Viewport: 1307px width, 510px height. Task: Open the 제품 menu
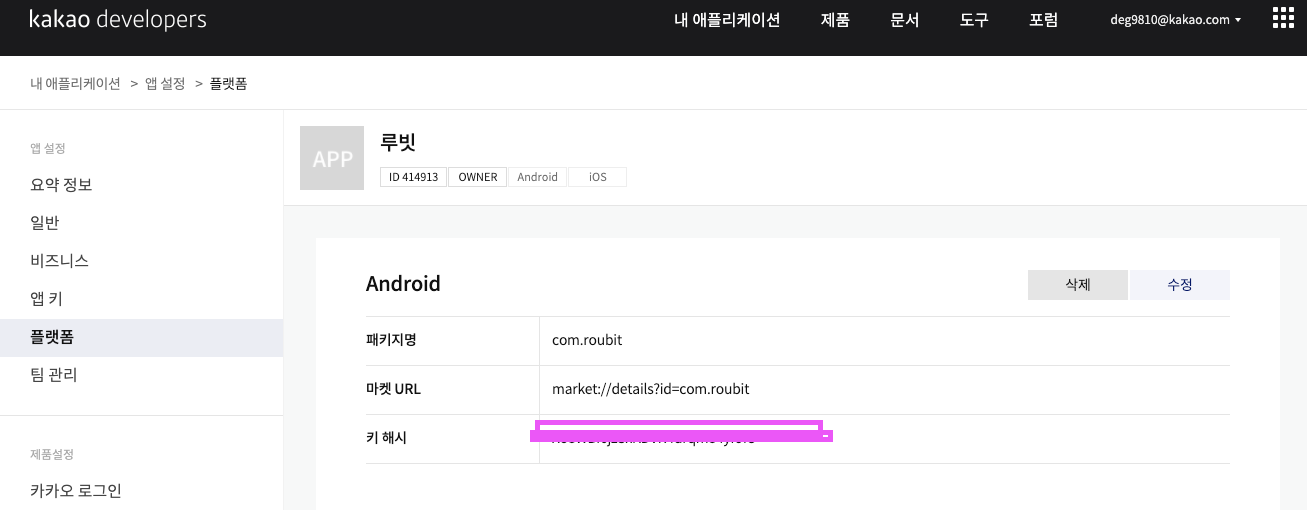[x=835, y=20]
